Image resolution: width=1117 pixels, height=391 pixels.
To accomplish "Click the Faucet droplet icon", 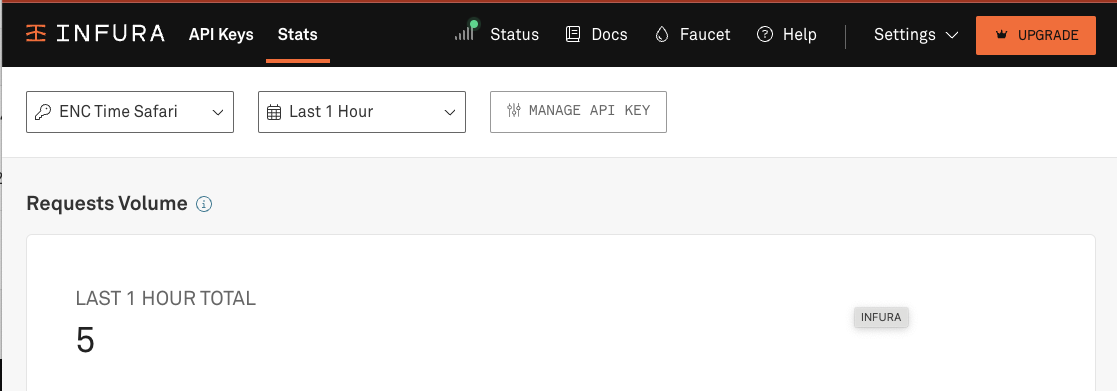I will 662,34.
